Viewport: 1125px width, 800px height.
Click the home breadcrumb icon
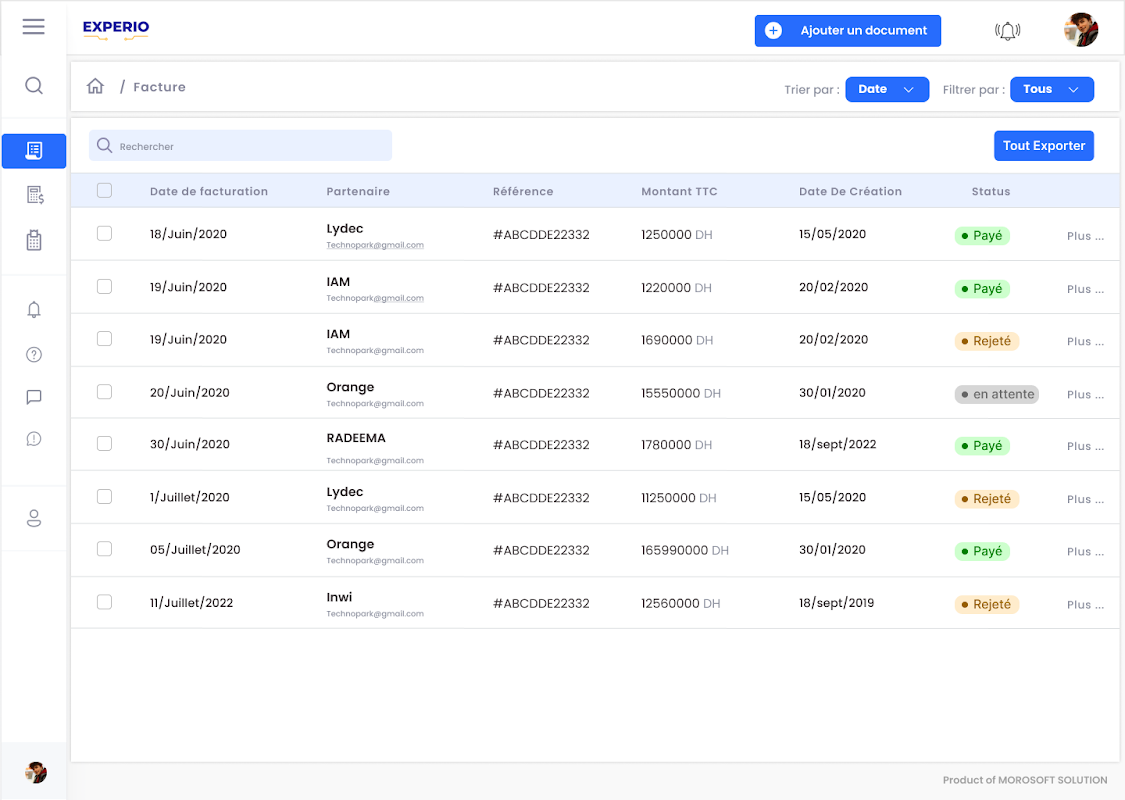tap(96, 87)
